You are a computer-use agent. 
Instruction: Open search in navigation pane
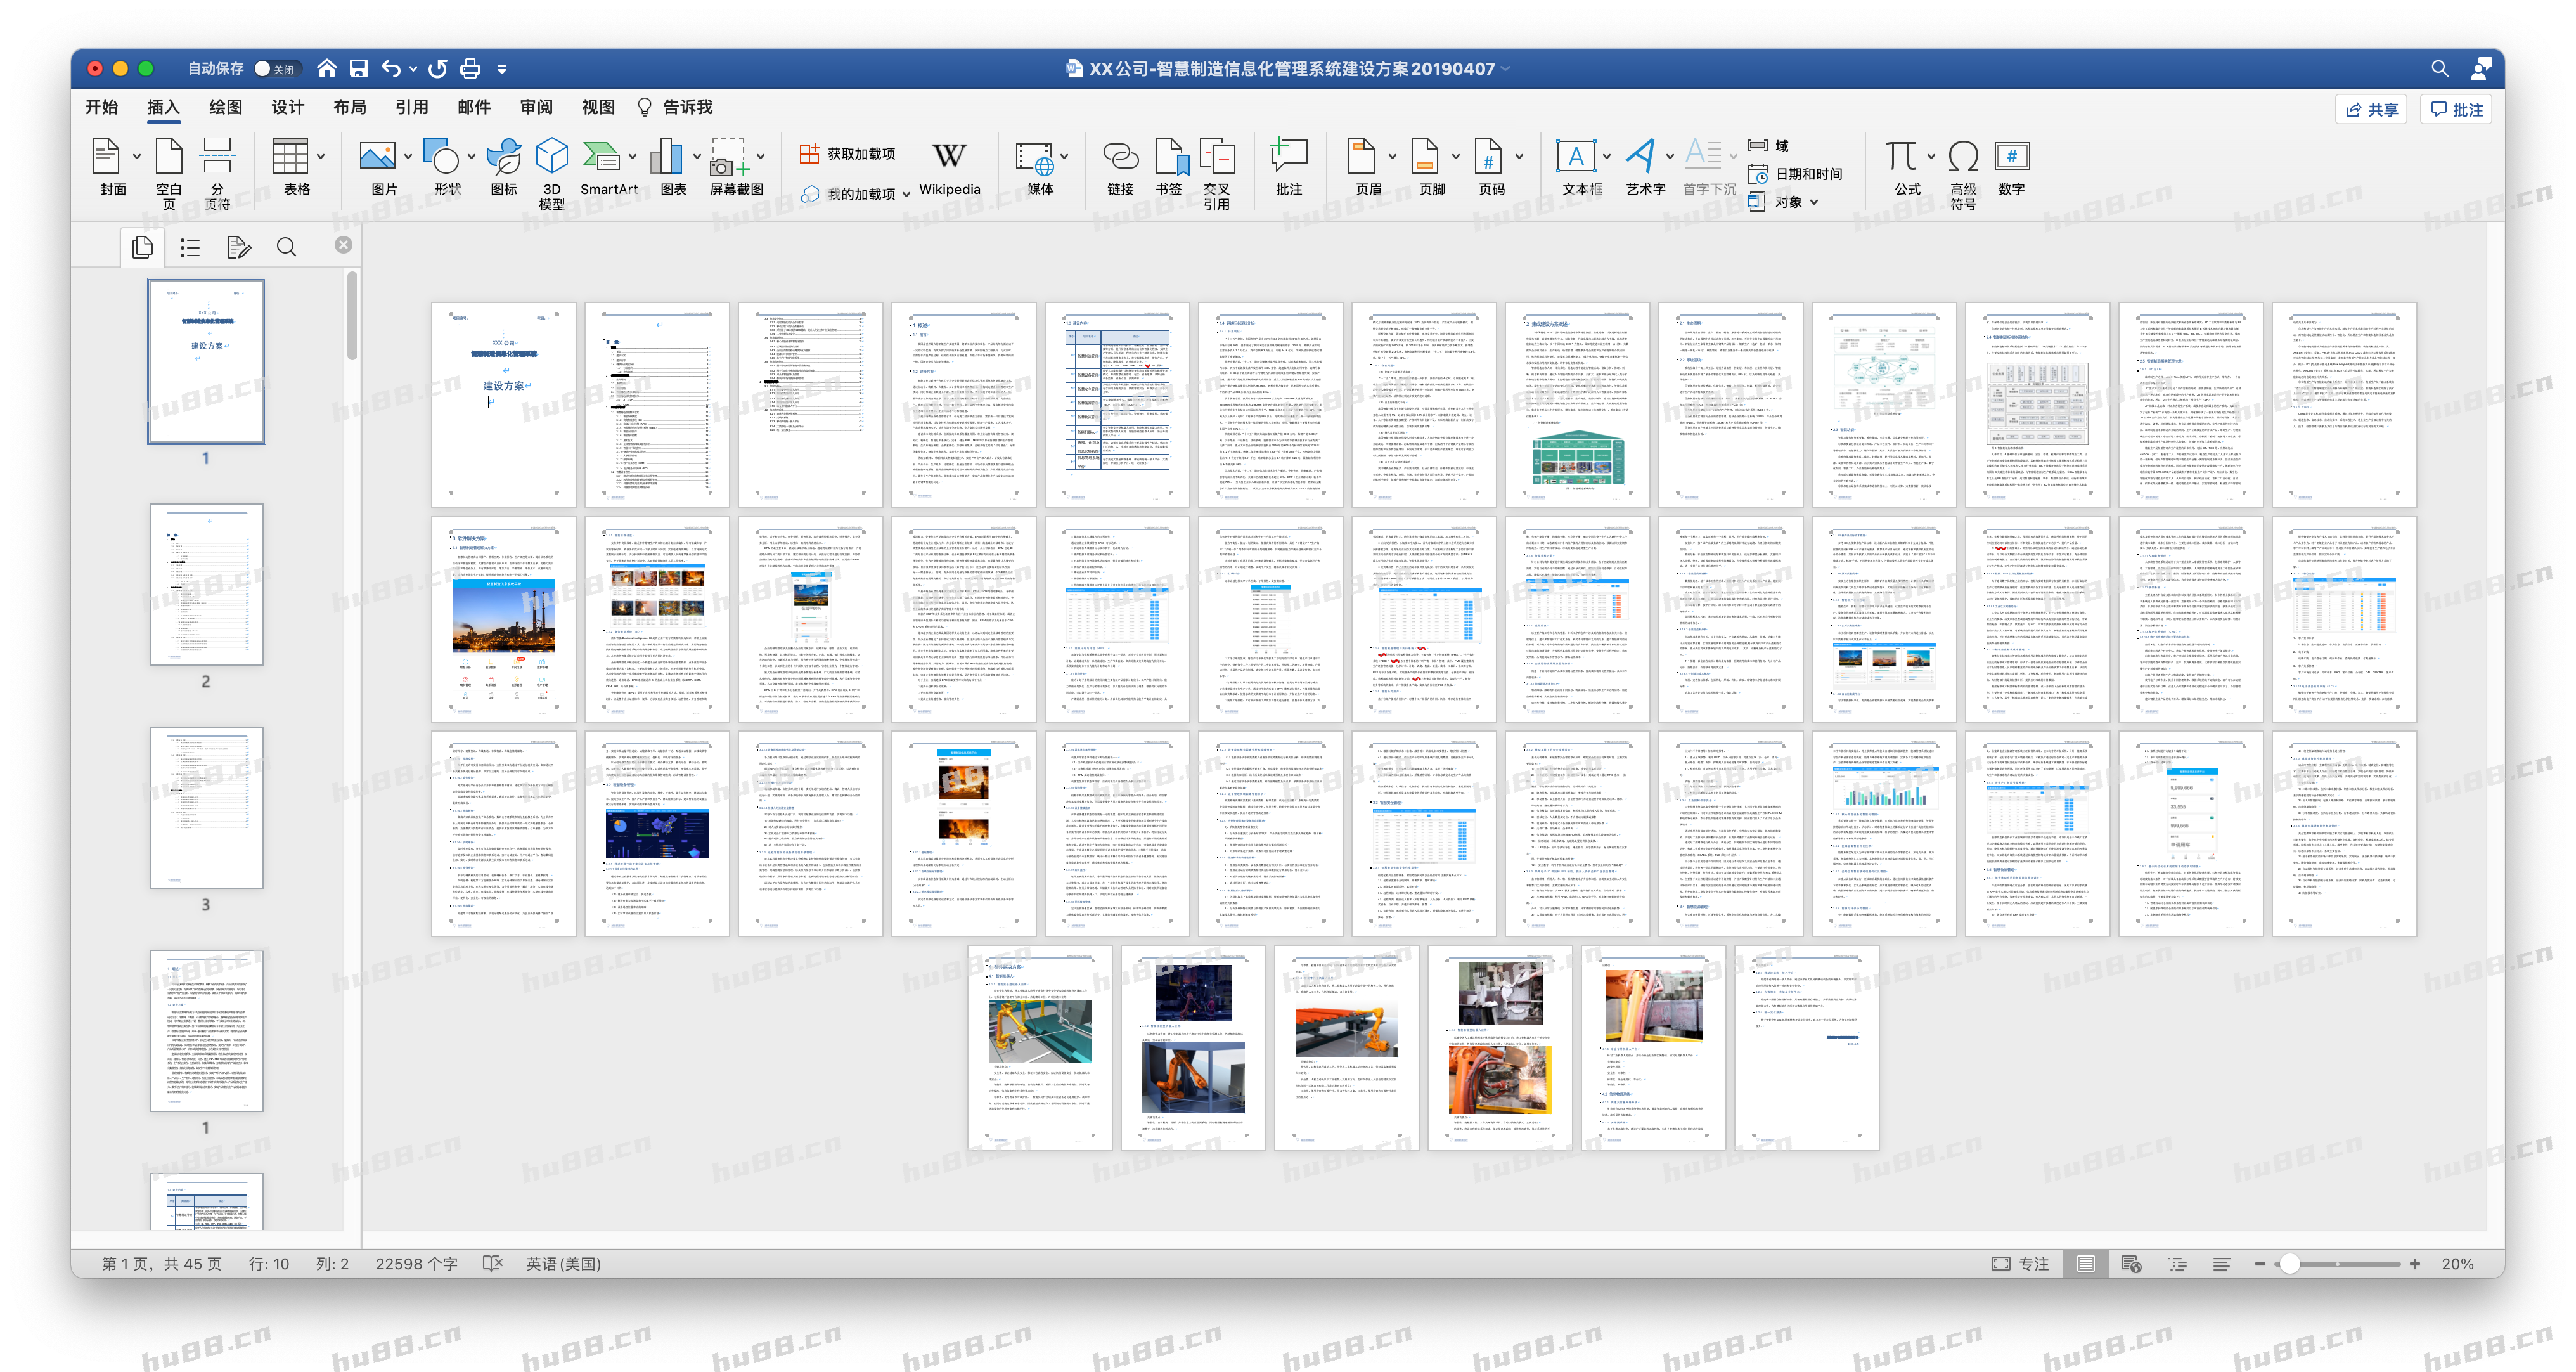(x=286, y=247)
